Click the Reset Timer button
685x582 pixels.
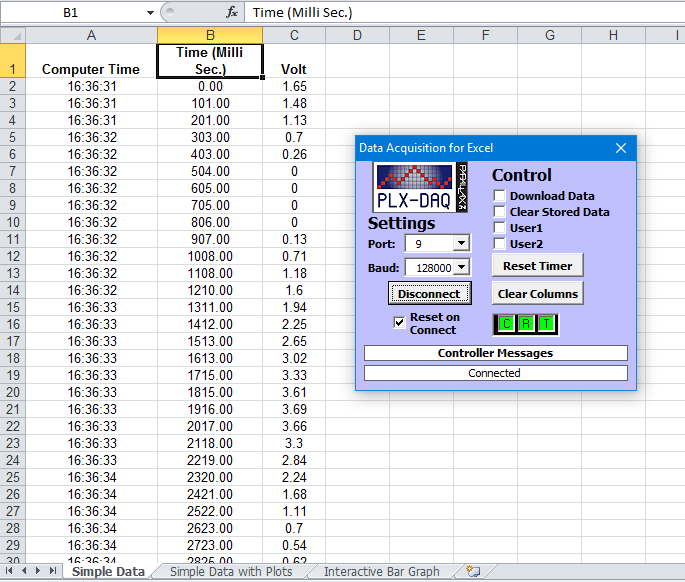point(538,266)
